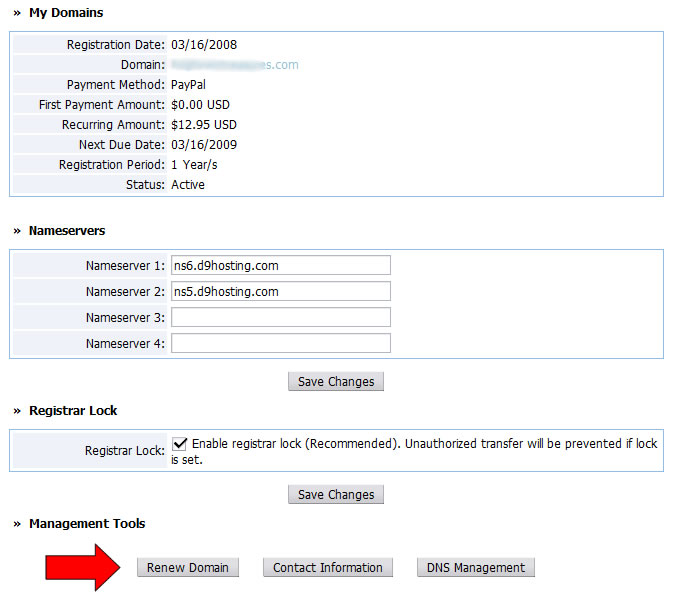Focus the empty Nameserver 3 field
The width and height of the screenshot is (687, 597).
[x=280, y=317]
